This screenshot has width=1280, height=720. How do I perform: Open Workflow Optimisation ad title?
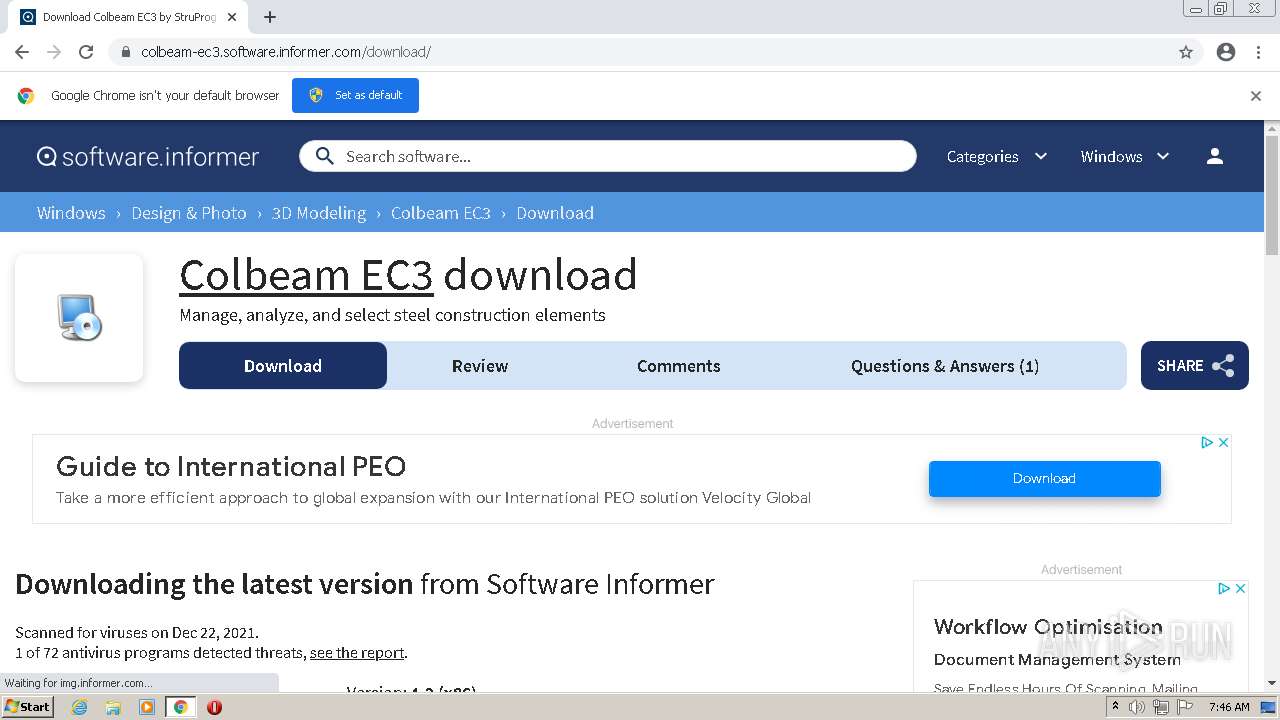(1048, 627)
